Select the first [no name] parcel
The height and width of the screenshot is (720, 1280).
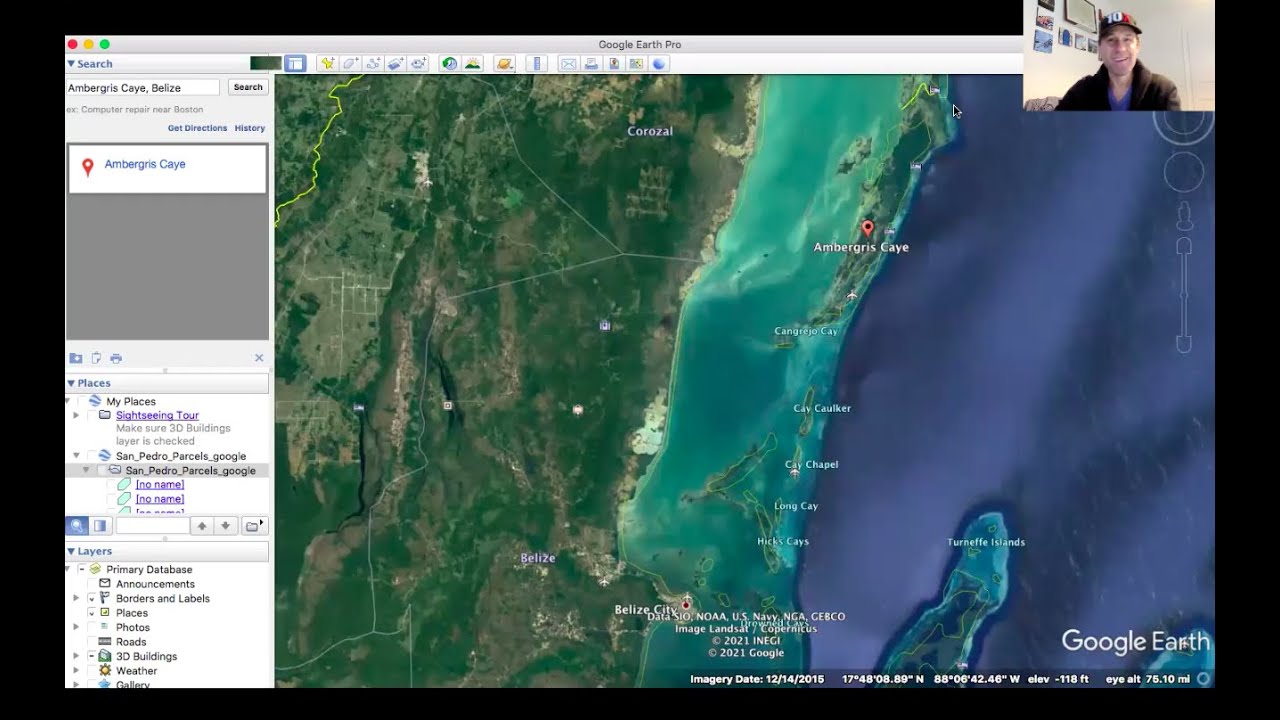pos(160,484)
